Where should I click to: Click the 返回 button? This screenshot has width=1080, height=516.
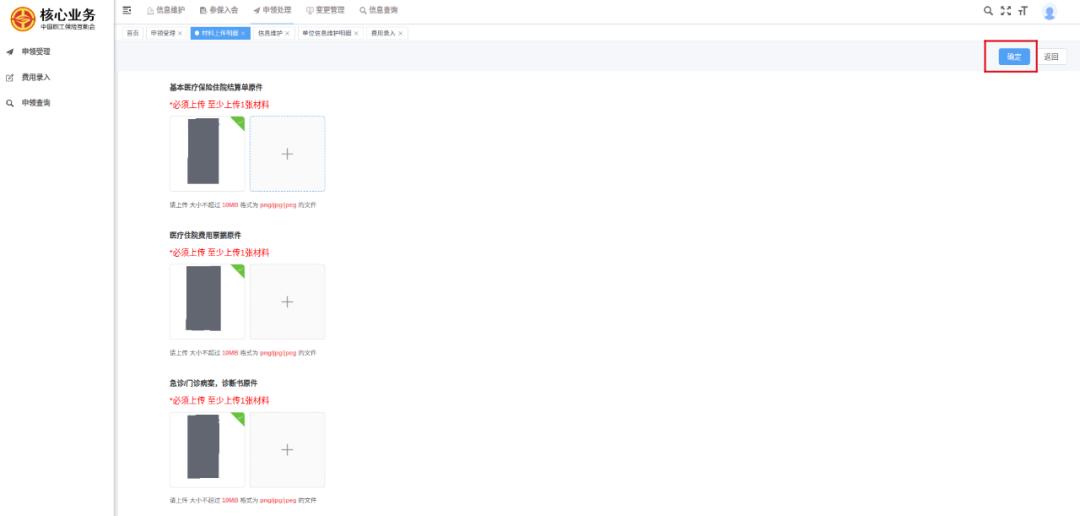[x=1051, y=57]
